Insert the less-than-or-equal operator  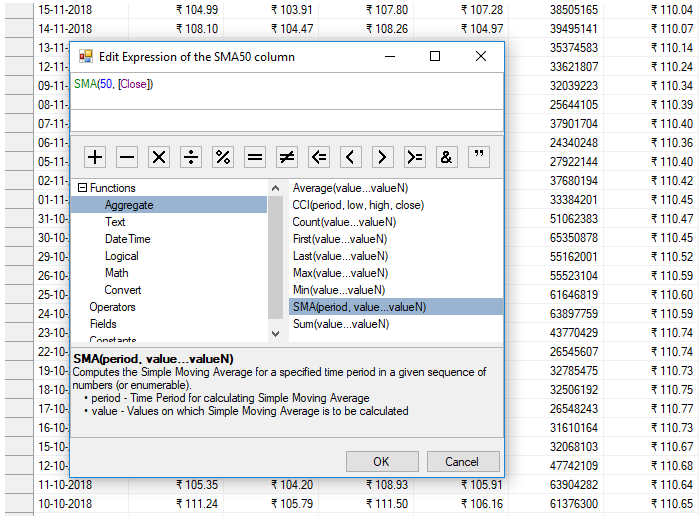coord(319,157)
